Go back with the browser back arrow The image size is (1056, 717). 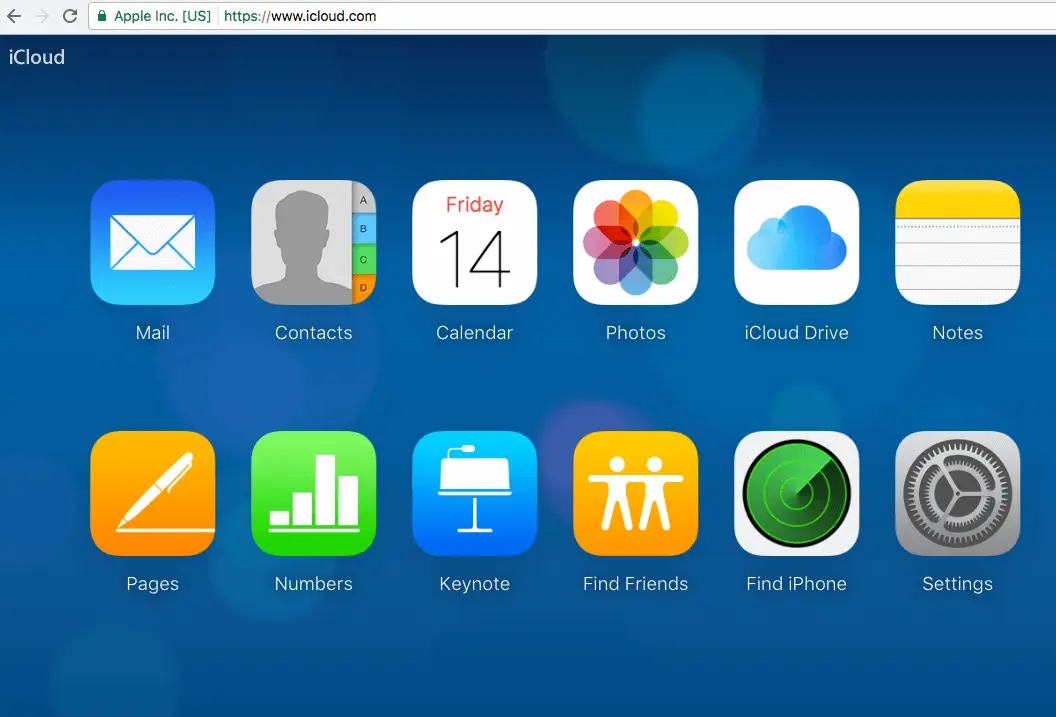pos(14,16)
